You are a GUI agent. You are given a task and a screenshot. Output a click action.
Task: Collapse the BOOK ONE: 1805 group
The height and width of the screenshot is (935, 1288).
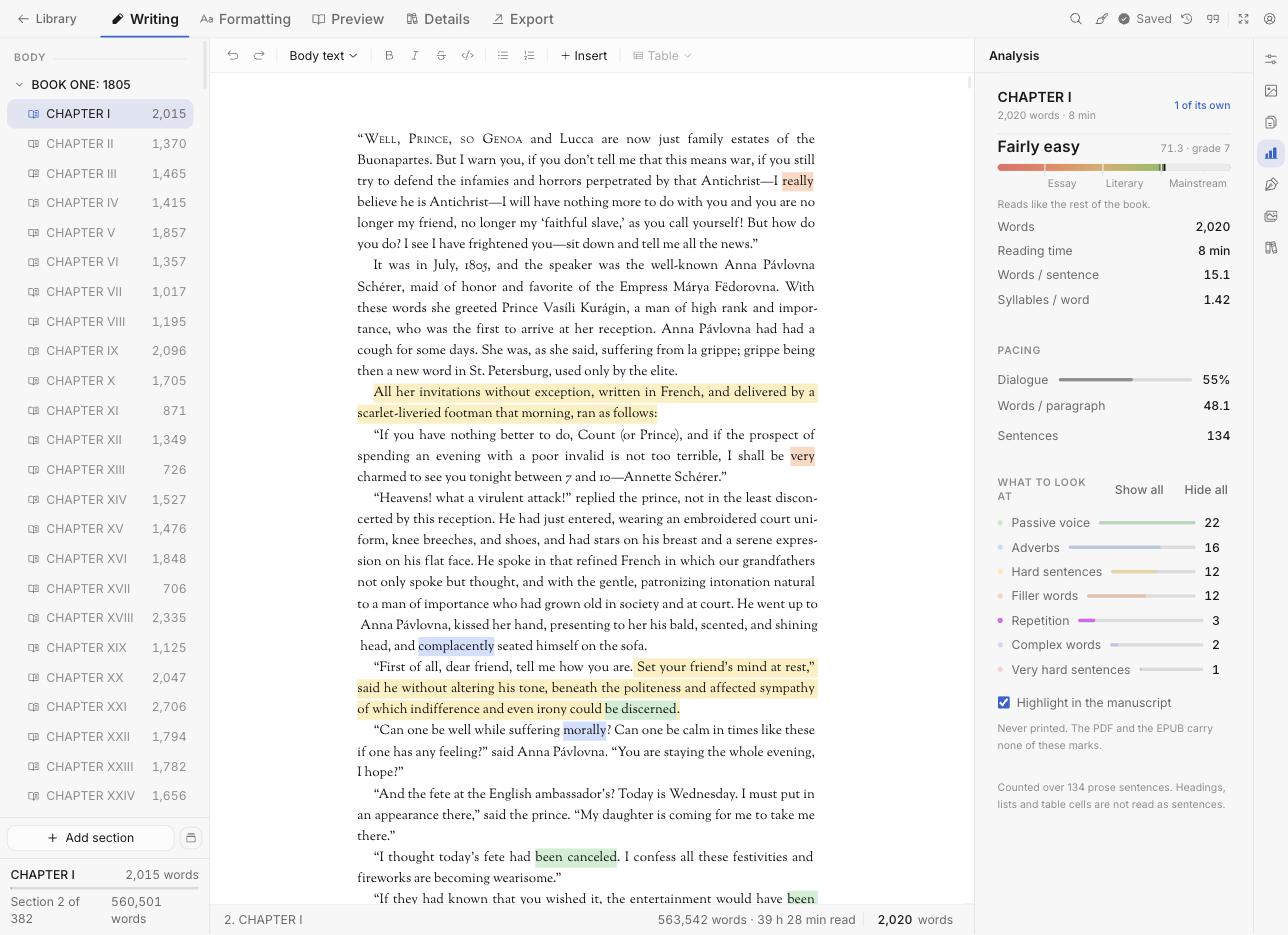coord(19,85)
